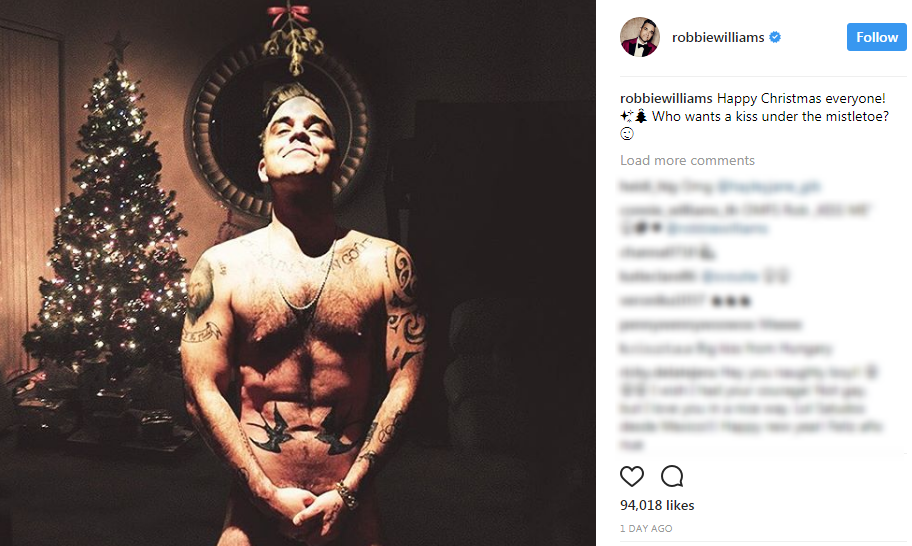912x546 pixels.
Task: Open the commenter sending kiss from Hungary
Action: (656, 349)
